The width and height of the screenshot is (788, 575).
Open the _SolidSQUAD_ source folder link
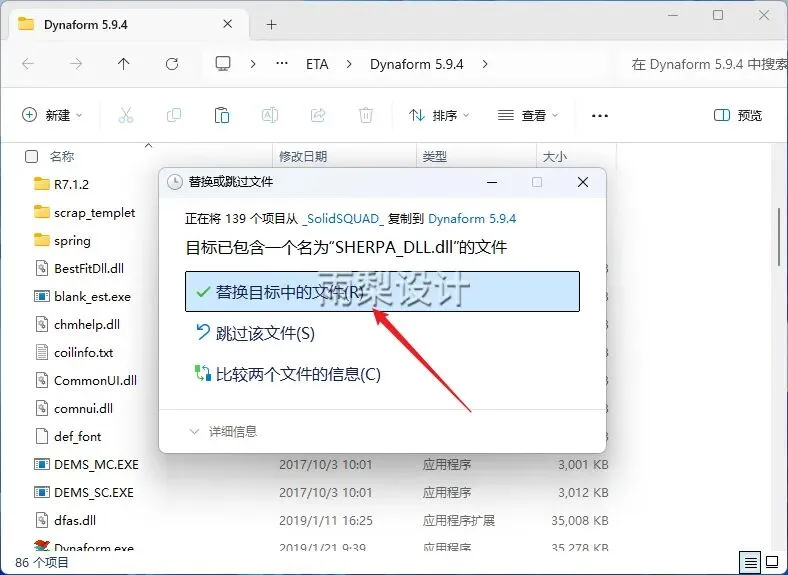tap(343, 219)
